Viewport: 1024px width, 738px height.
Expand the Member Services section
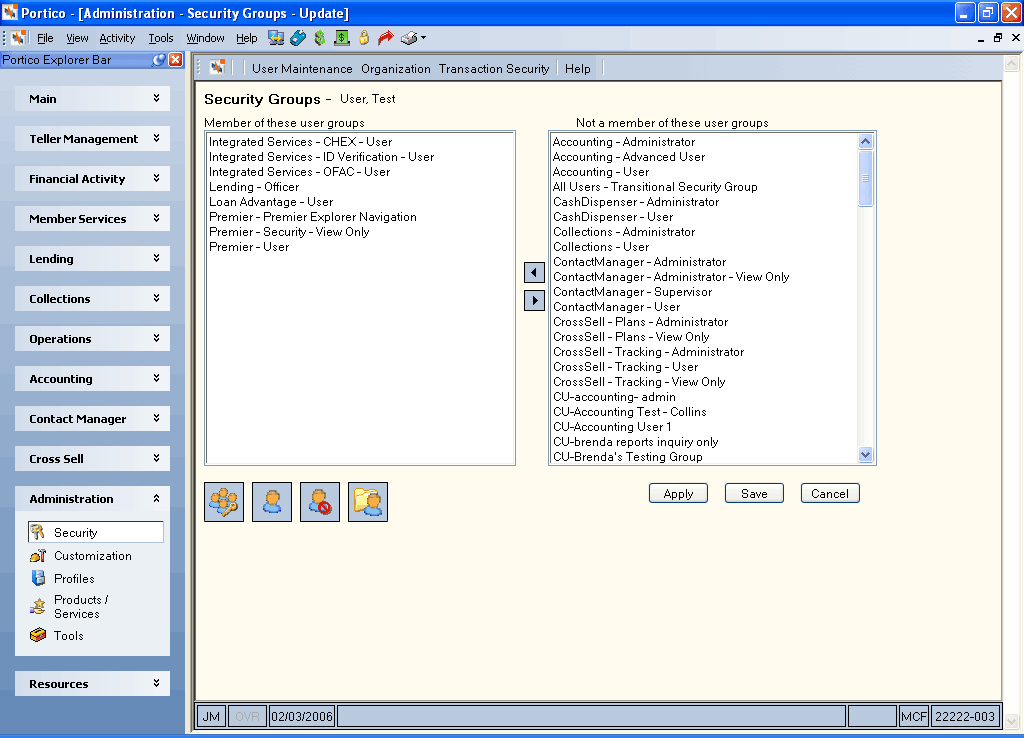pyautogui.click(x=92, y=219)
